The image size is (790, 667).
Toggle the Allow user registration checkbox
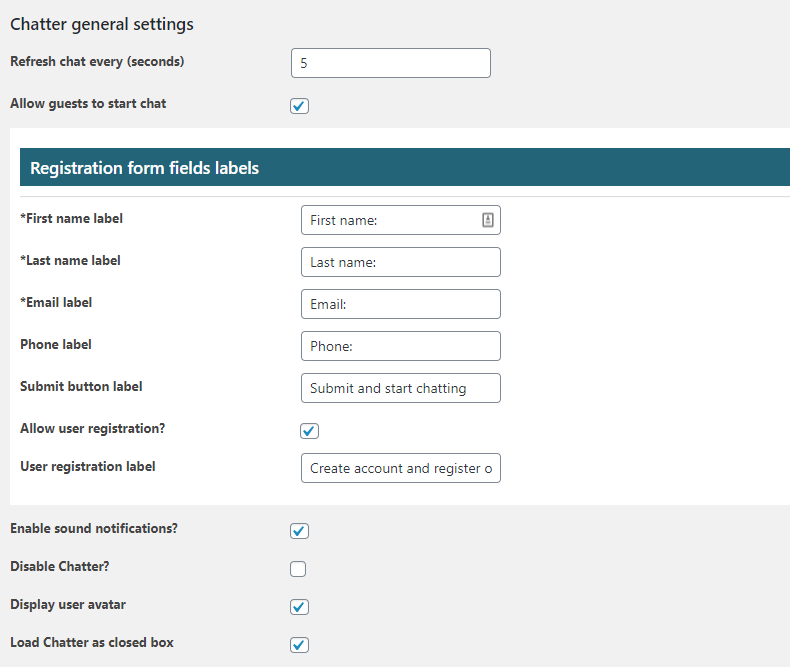point(309,431)
